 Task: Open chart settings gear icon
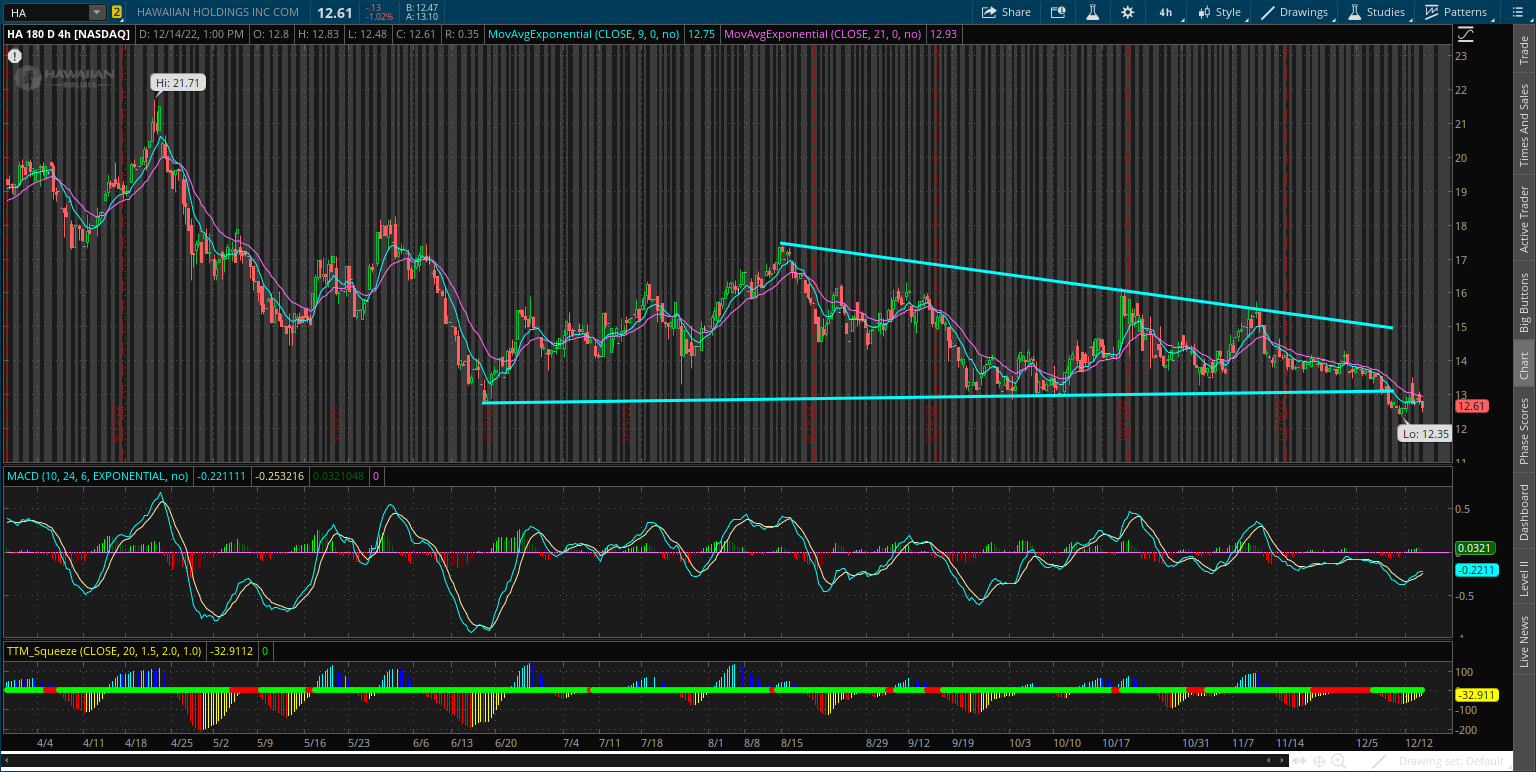[1128, 12]
